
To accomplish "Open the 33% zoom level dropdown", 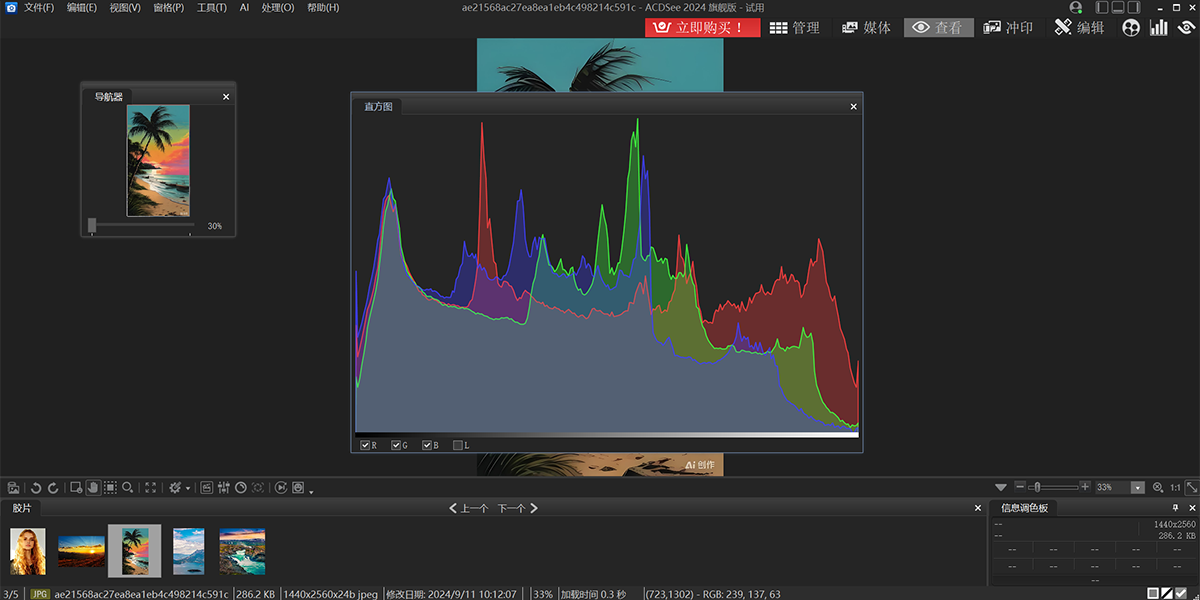I will 1137,487.
